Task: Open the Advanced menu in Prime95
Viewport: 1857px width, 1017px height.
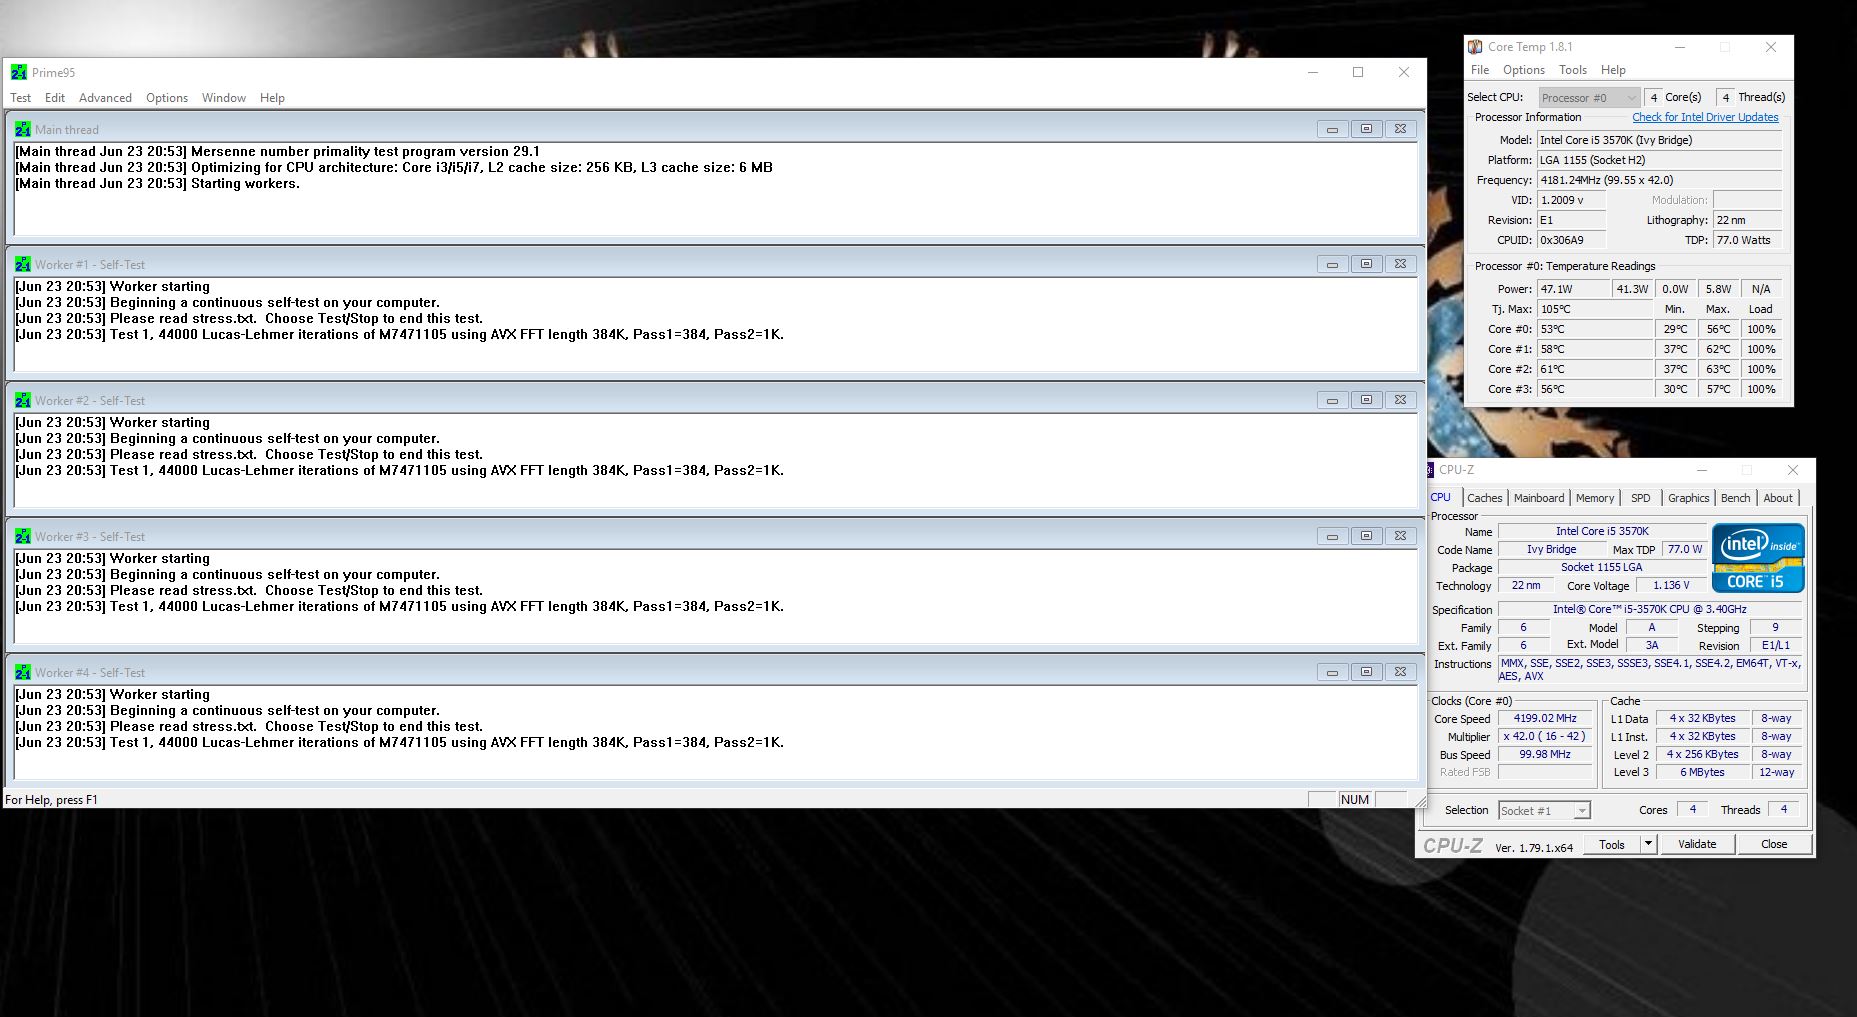Action: click(x=105, y=98)
